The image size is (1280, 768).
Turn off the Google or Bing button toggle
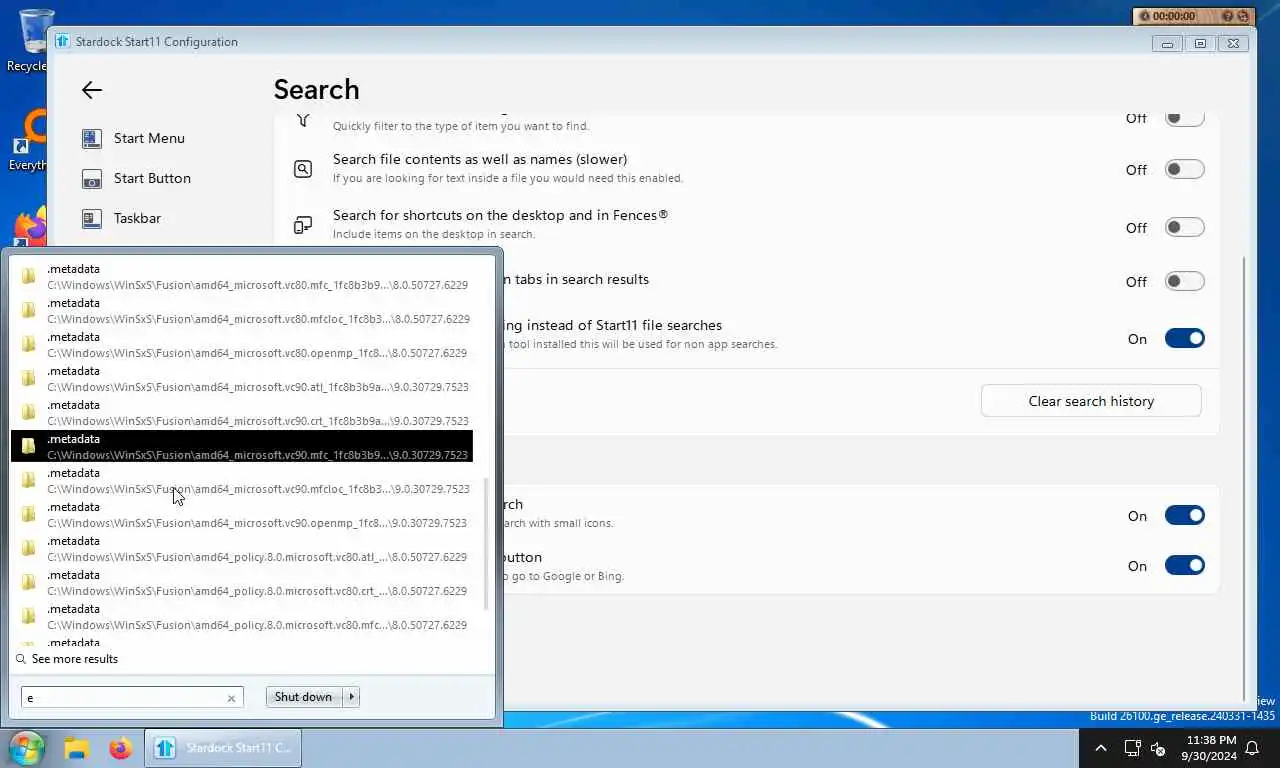[1184, 565]
